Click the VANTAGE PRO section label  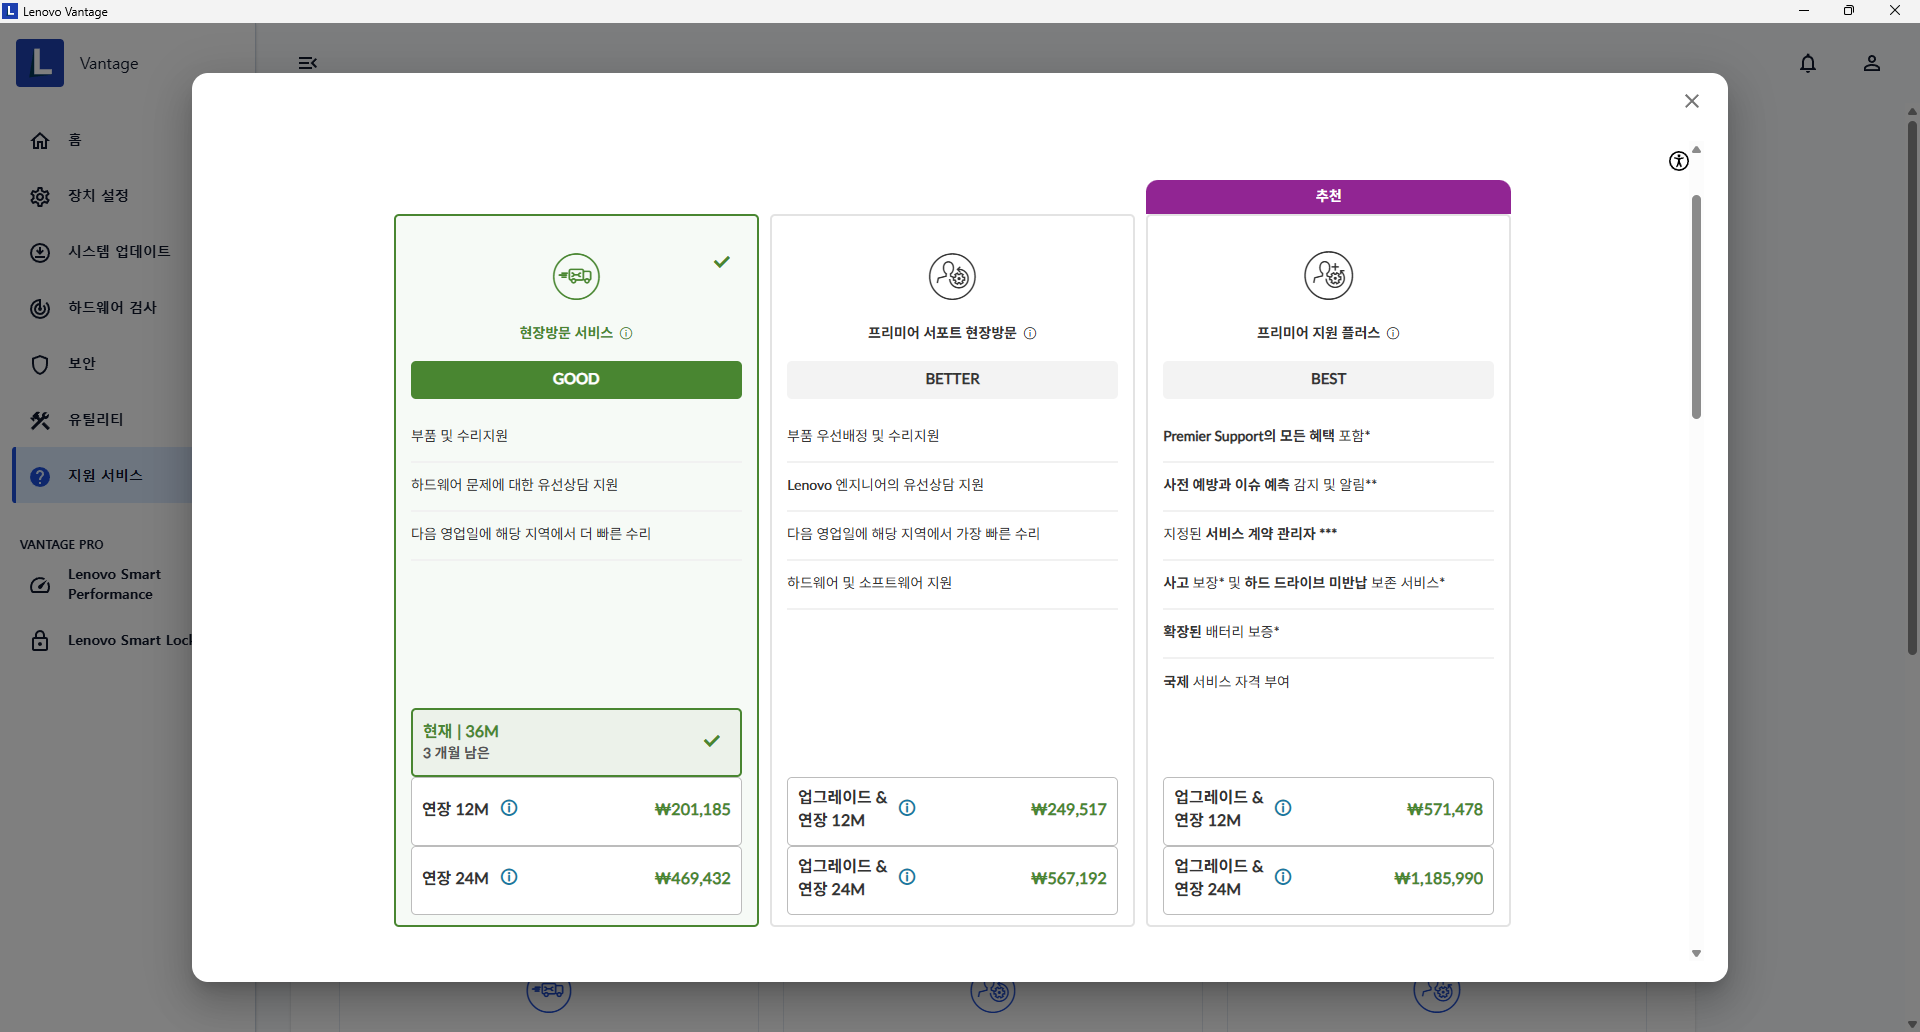pos(62,545)
